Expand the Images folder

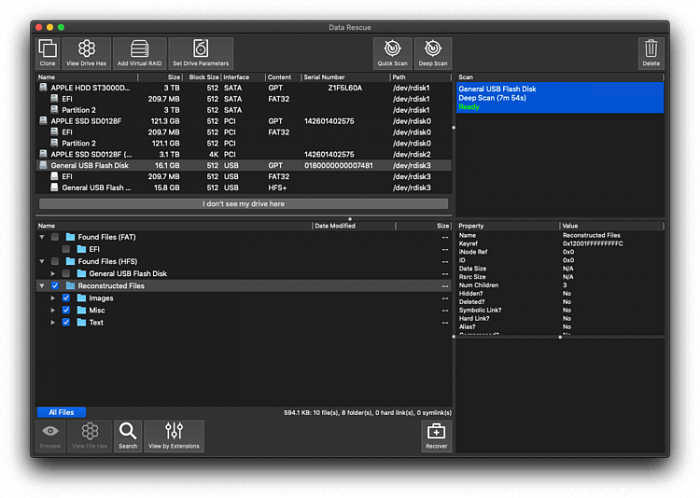click(53, 298)
